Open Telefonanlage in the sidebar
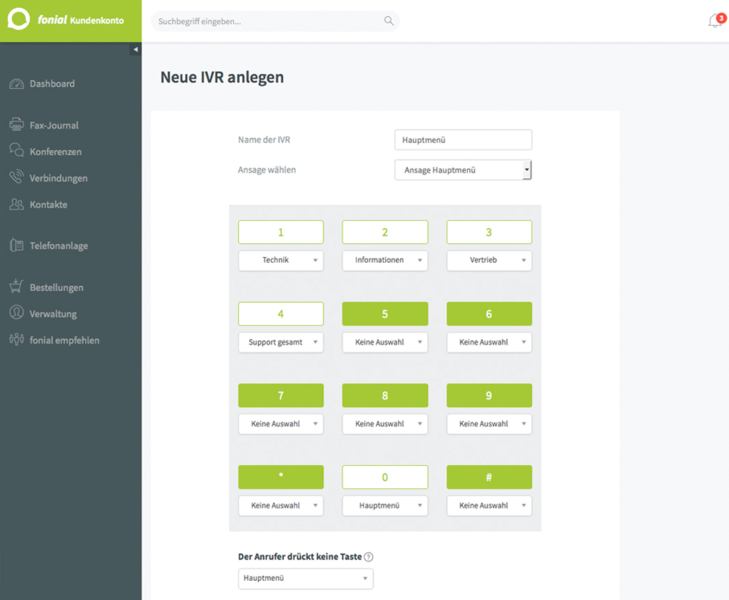Viewport: 729px width, 600px height. click(x=58, y=246)
